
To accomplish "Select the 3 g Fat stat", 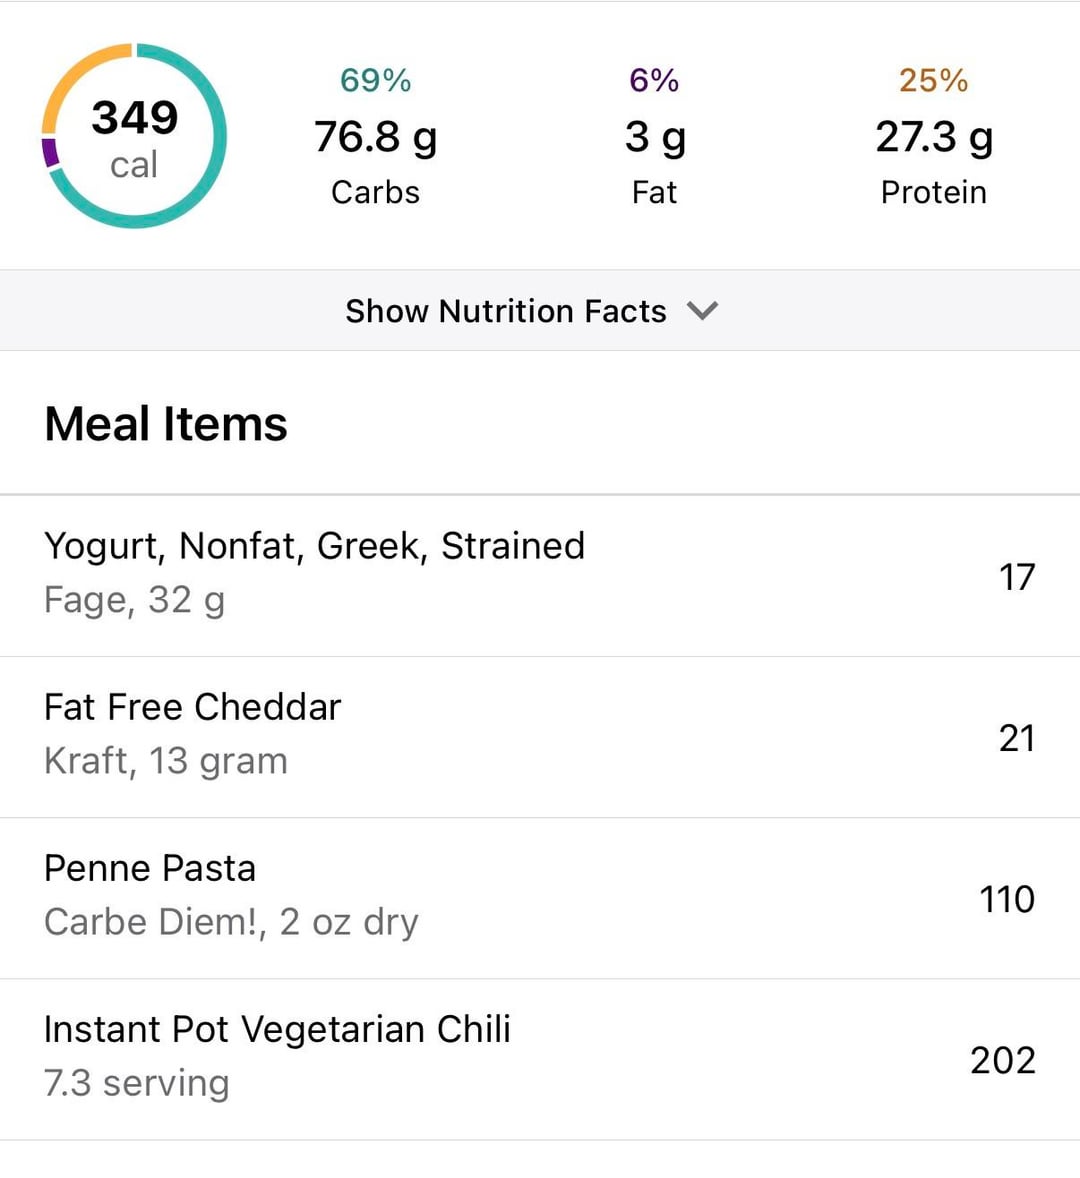I will pyautogui.click(x=654, y=138).
